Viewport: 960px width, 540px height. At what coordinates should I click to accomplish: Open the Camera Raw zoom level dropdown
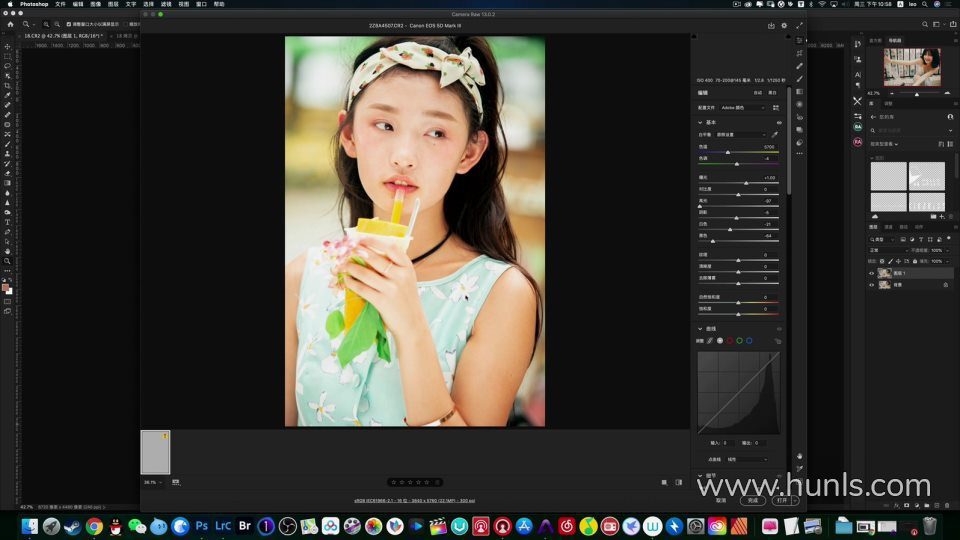(x=153, y=482)
